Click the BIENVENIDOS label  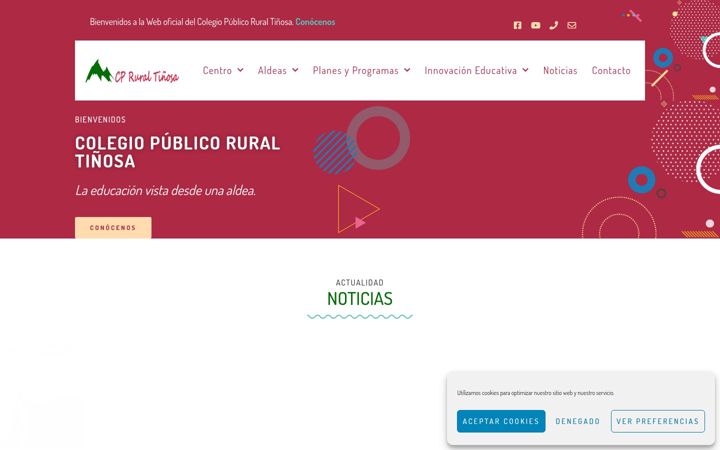pyautogui.click(x=100, y=119)
